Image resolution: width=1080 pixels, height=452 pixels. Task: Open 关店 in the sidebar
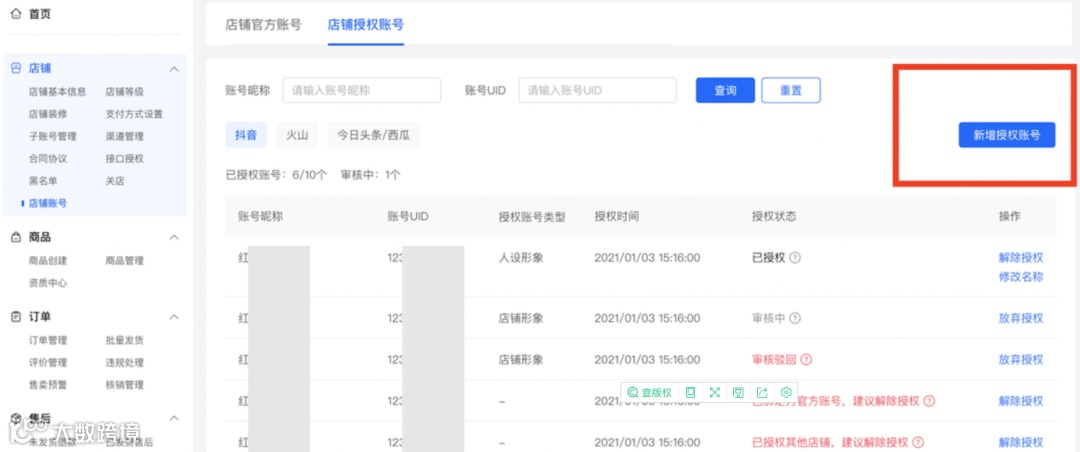point(115,181)
